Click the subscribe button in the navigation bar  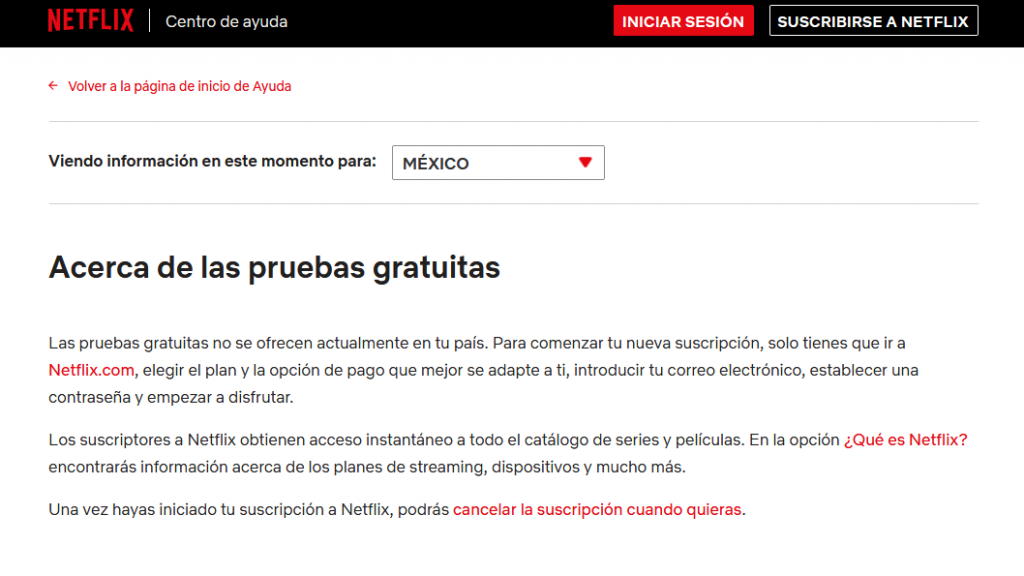pyautogui.click(x=872, y=20)
